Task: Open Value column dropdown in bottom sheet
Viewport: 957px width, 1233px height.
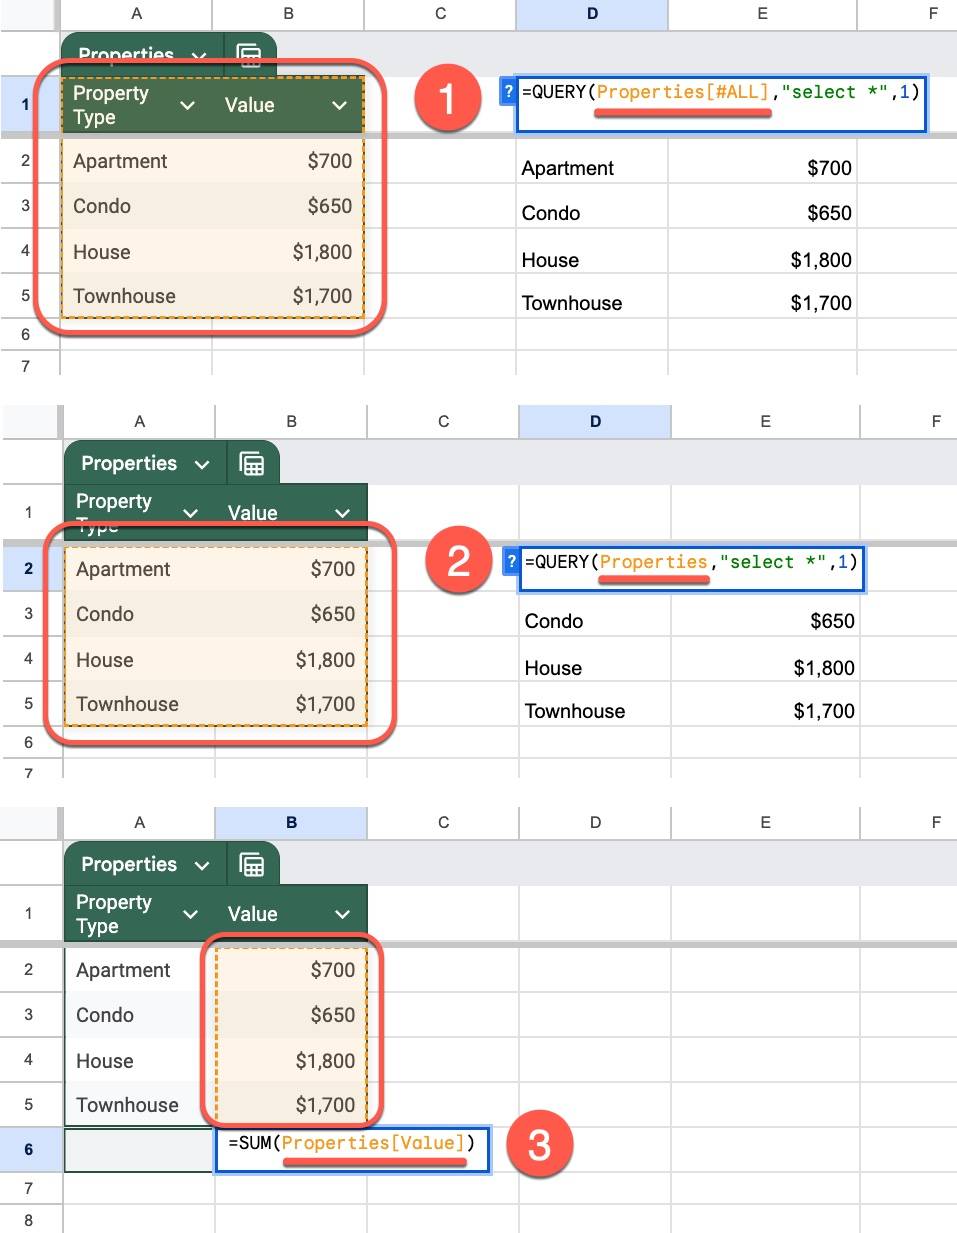Action: point(343,914)
